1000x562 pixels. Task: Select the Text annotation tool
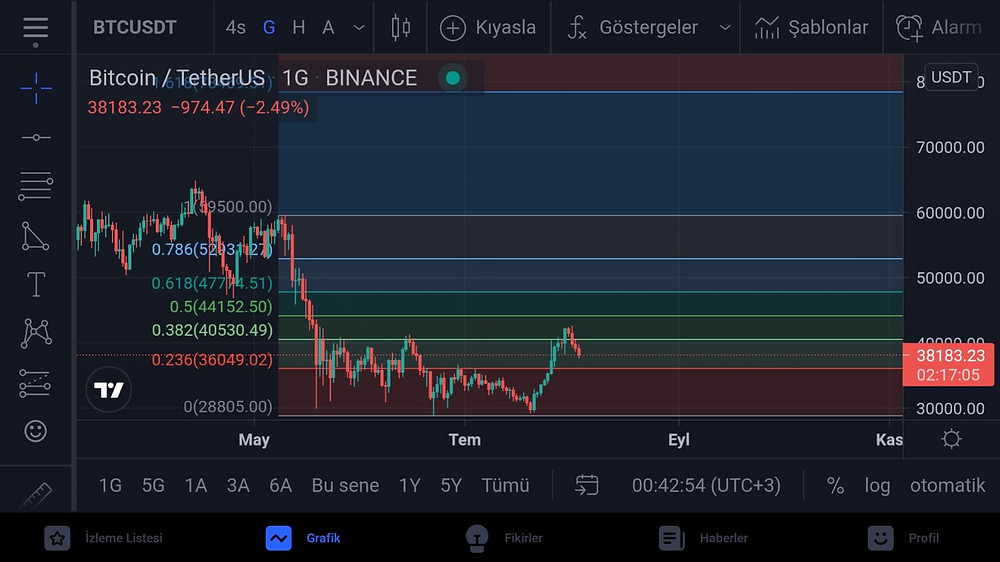coord(36,285)
